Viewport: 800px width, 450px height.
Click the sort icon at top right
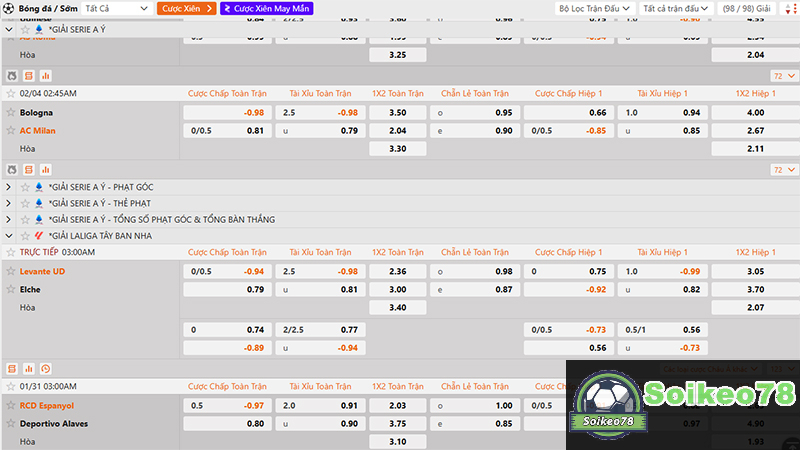(x=789, y=8)
